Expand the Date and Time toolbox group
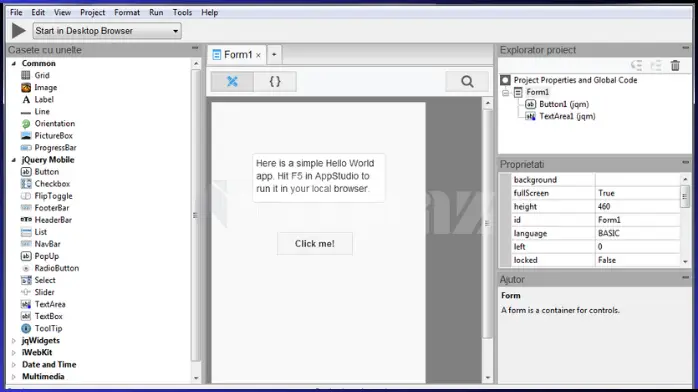This screenshot has width=698, height=392. (13, 365)
